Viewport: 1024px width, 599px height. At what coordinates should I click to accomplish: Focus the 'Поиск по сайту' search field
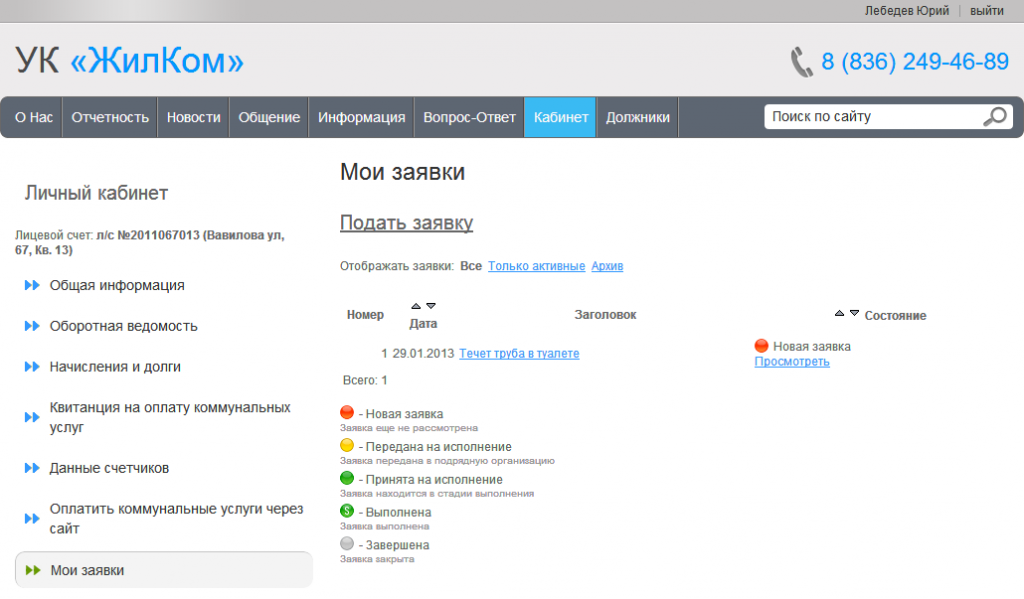870,117
